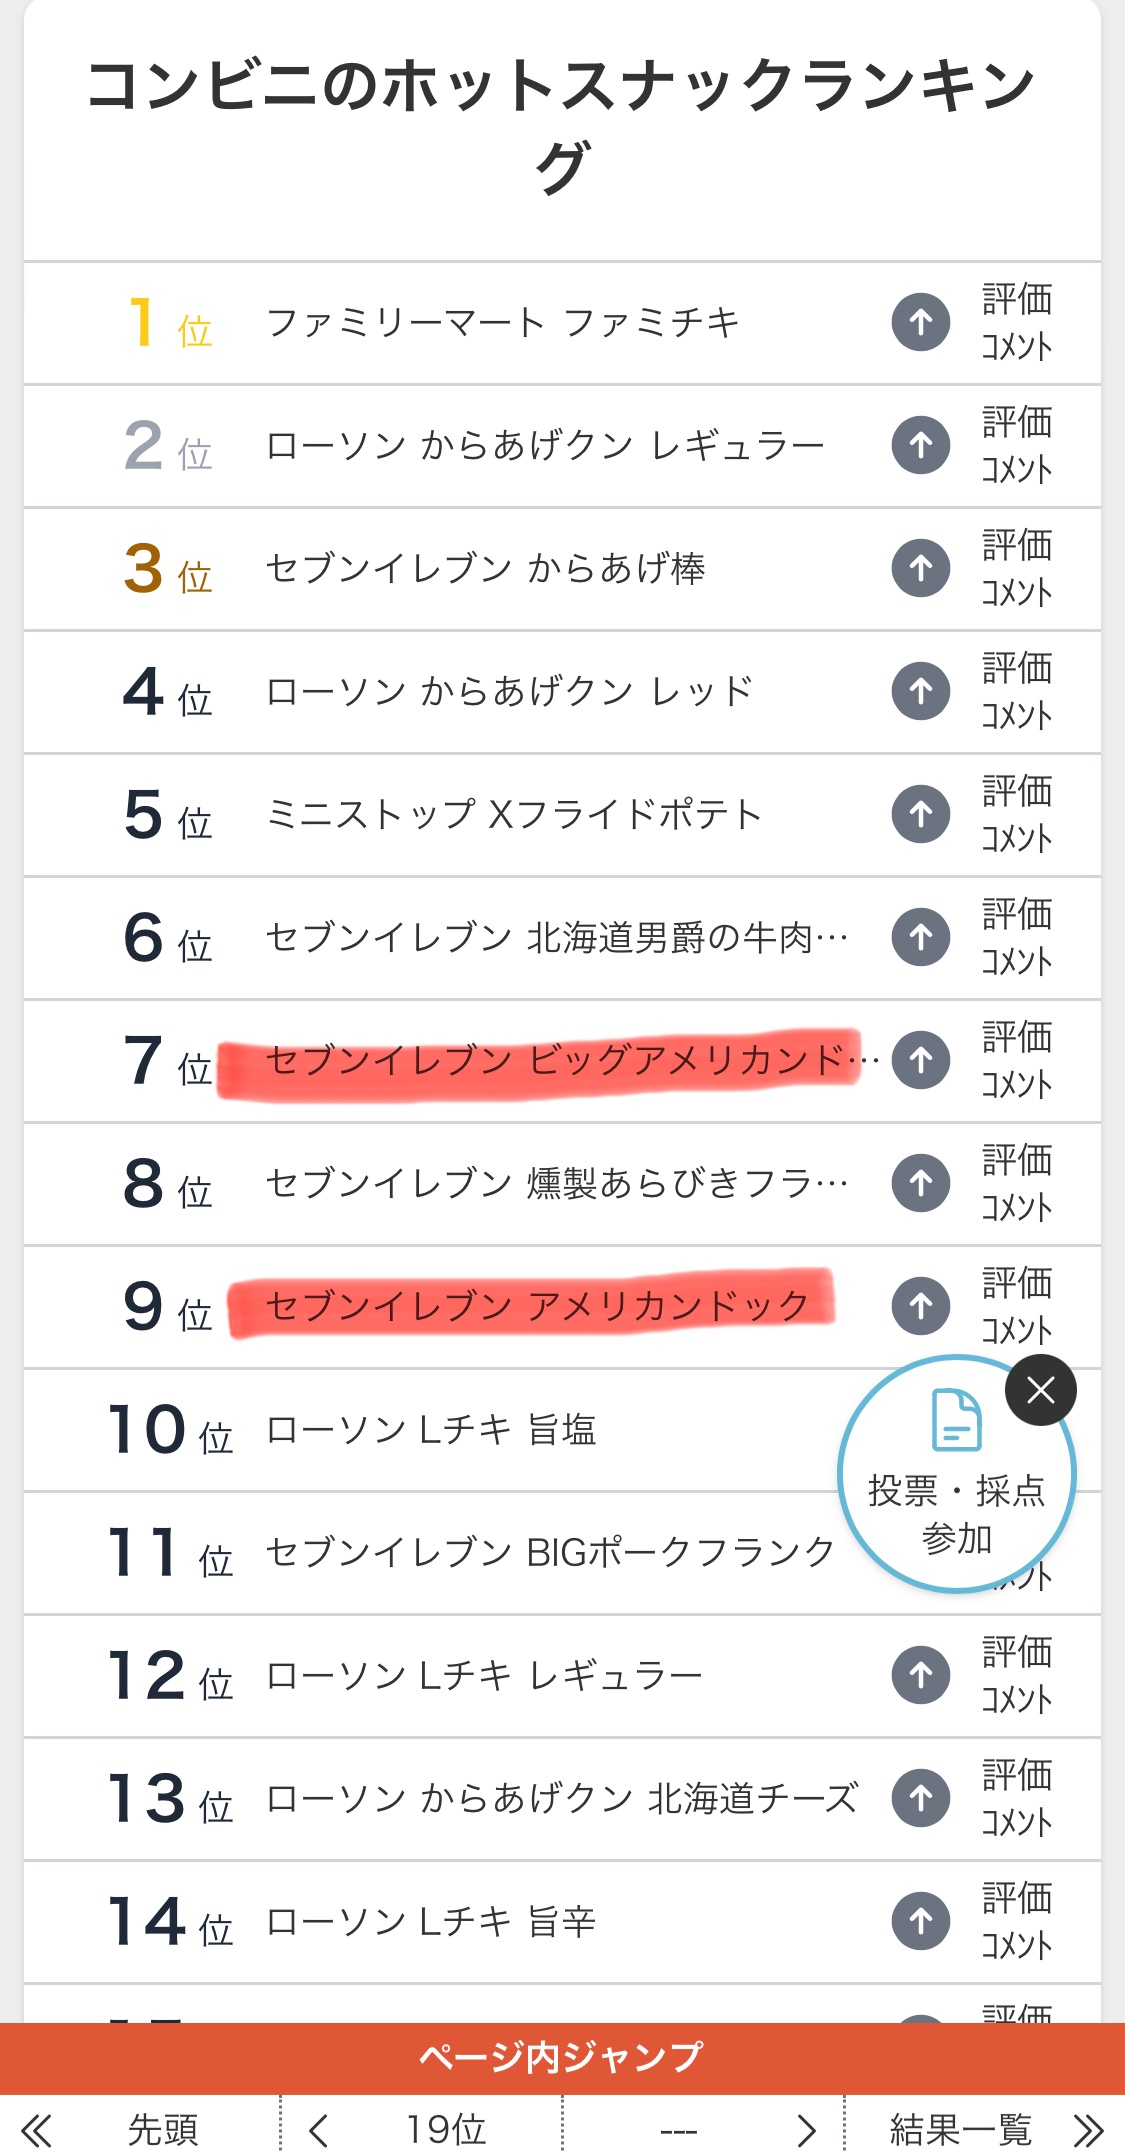Go to previous rank with the left chevron
Viewport: 1125px width, 2152px height.
click(x=318, y=2130)
